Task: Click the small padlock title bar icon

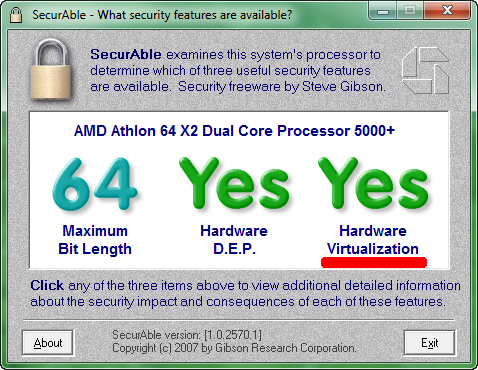Action: pyautogui.click(x=16, y=15)
